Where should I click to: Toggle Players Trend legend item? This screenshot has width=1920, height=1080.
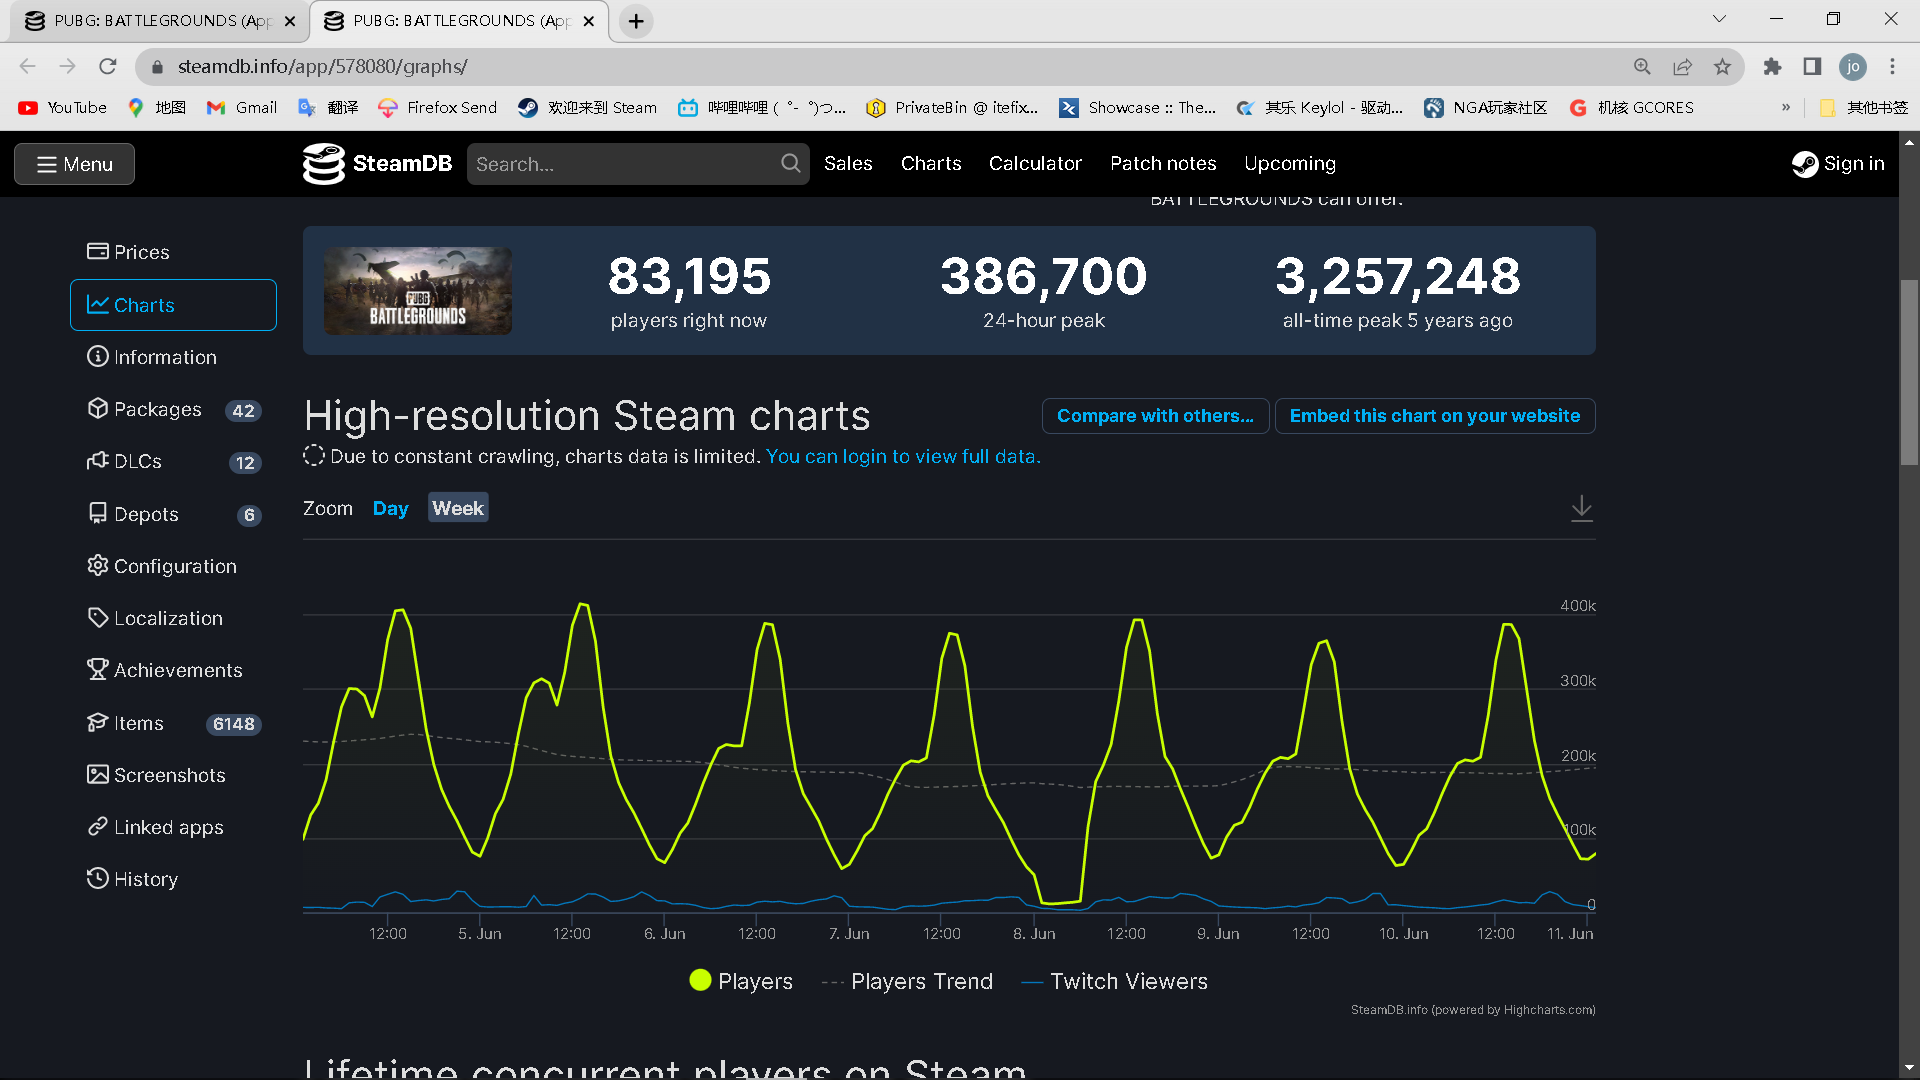click(x=907, y=981)
